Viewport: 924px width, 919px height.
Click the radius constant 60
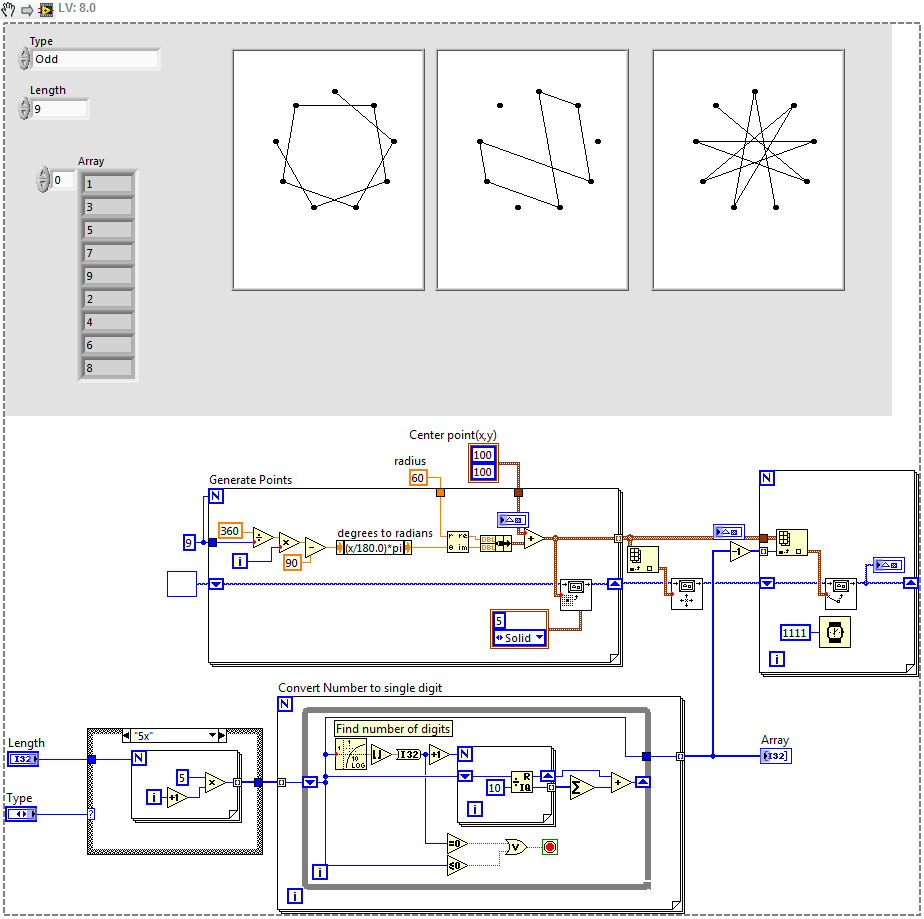[x=418, y=478]
